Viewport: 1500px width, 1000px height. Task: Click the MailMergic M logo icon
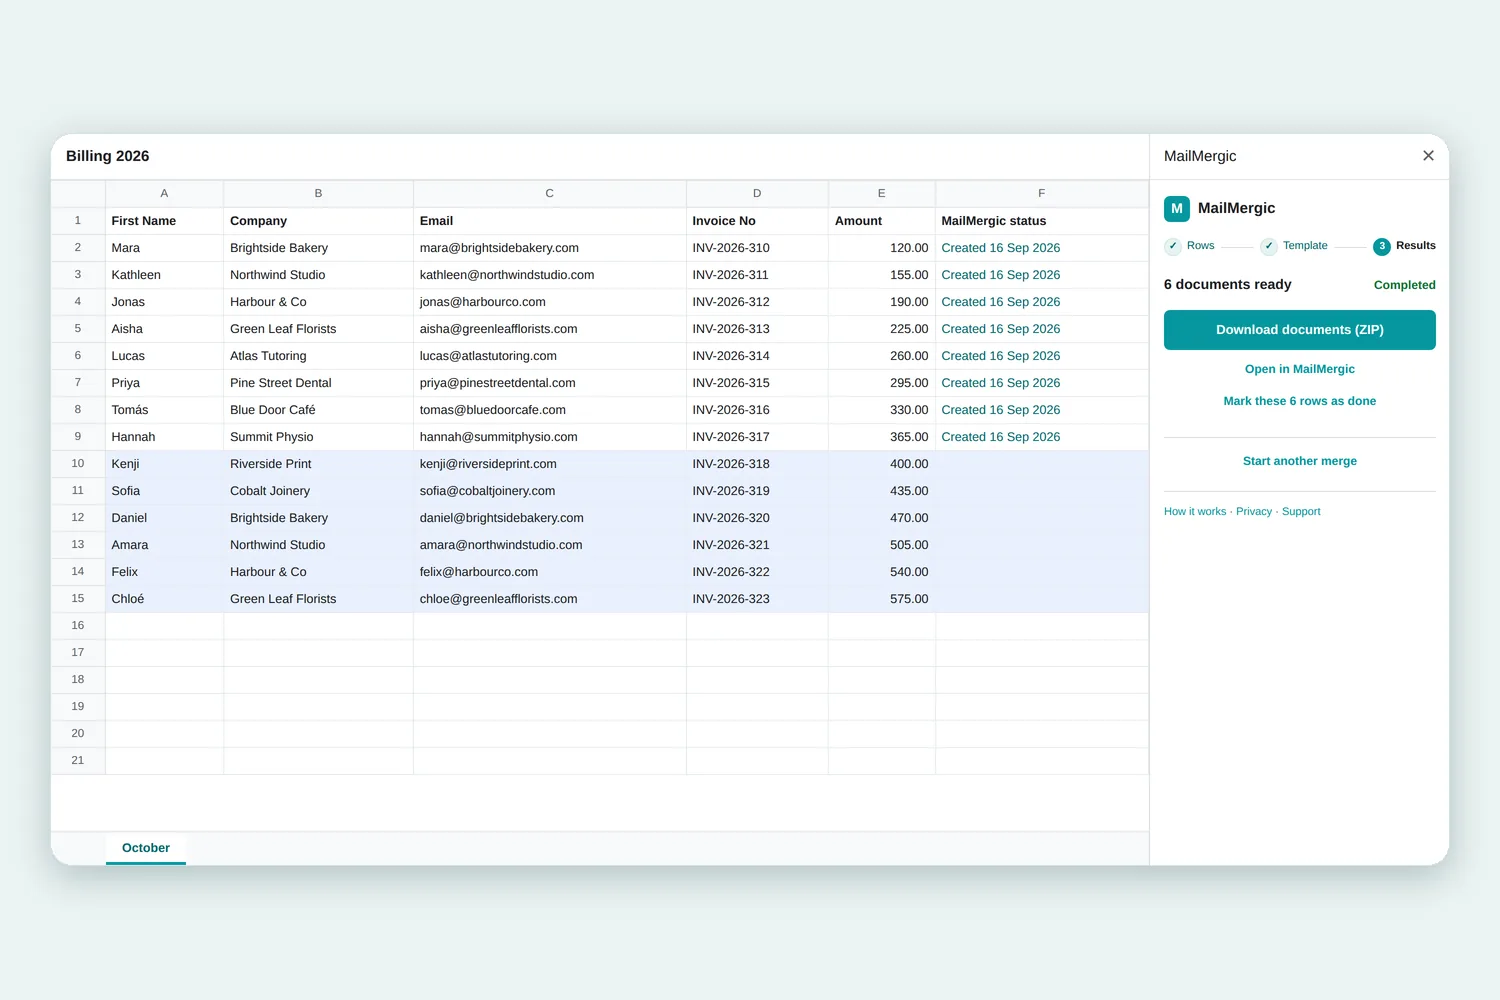pyautogui.click(x=1177, y=208)
